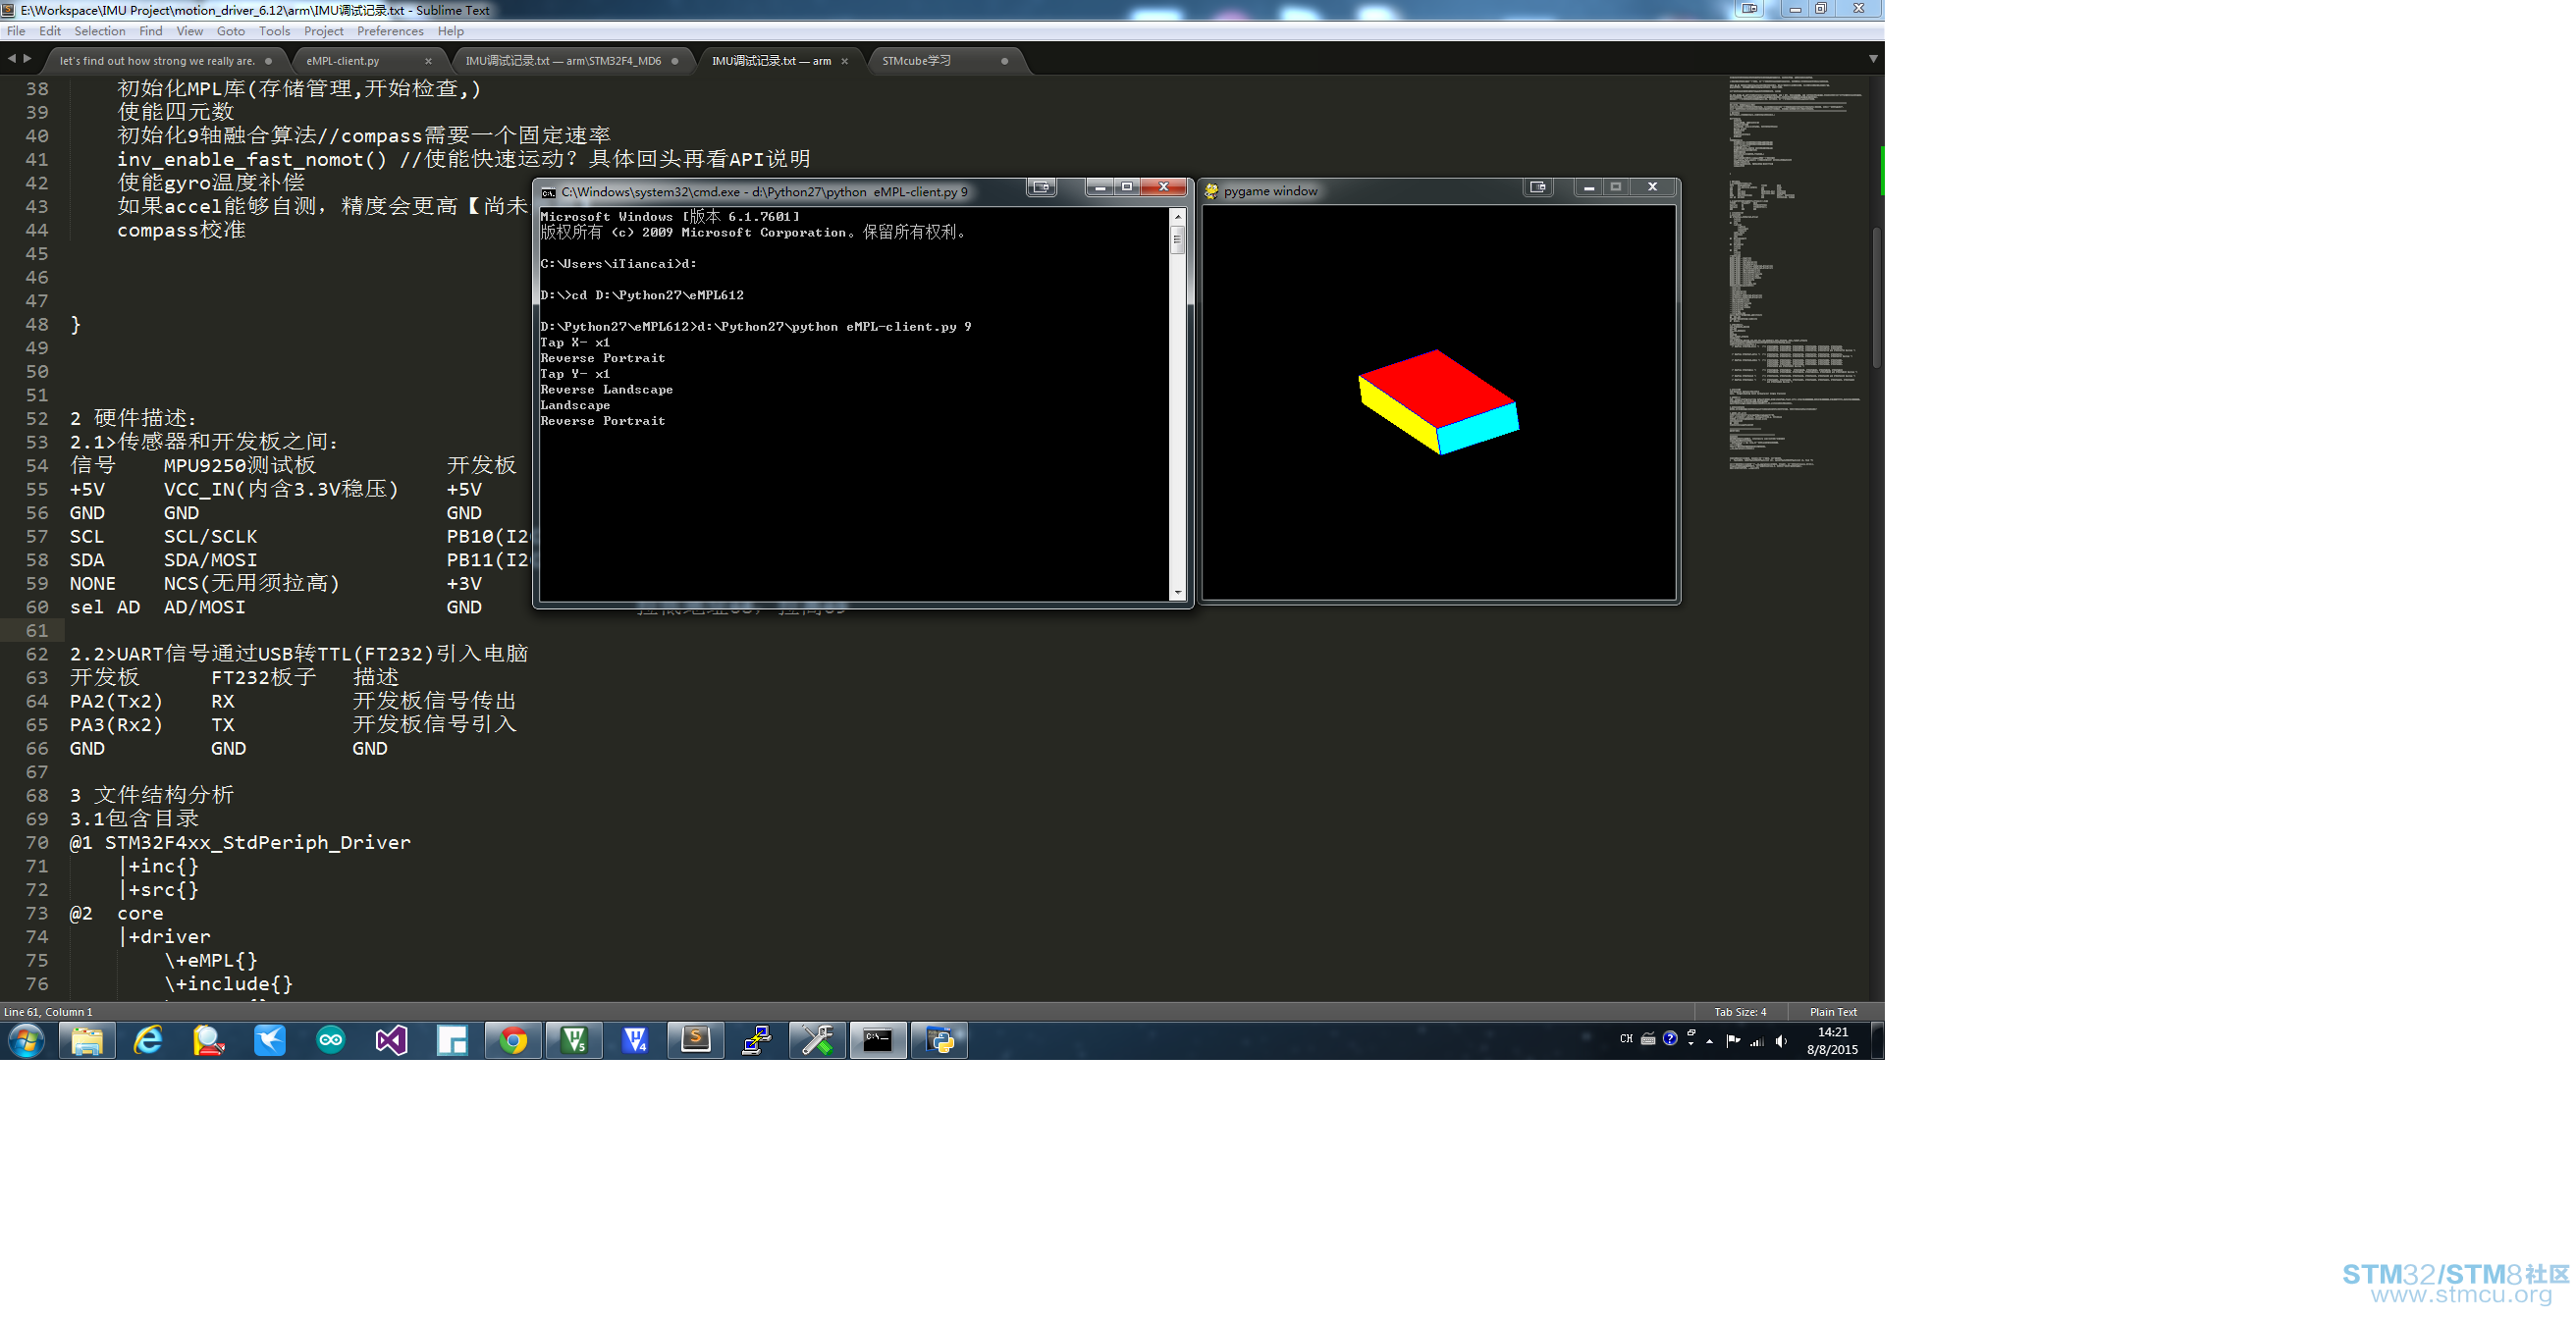The width and height of the screenshot is (2576, 1319).
Task: Open the tab list dropdown arrow at right
Action: (1873, 59)
